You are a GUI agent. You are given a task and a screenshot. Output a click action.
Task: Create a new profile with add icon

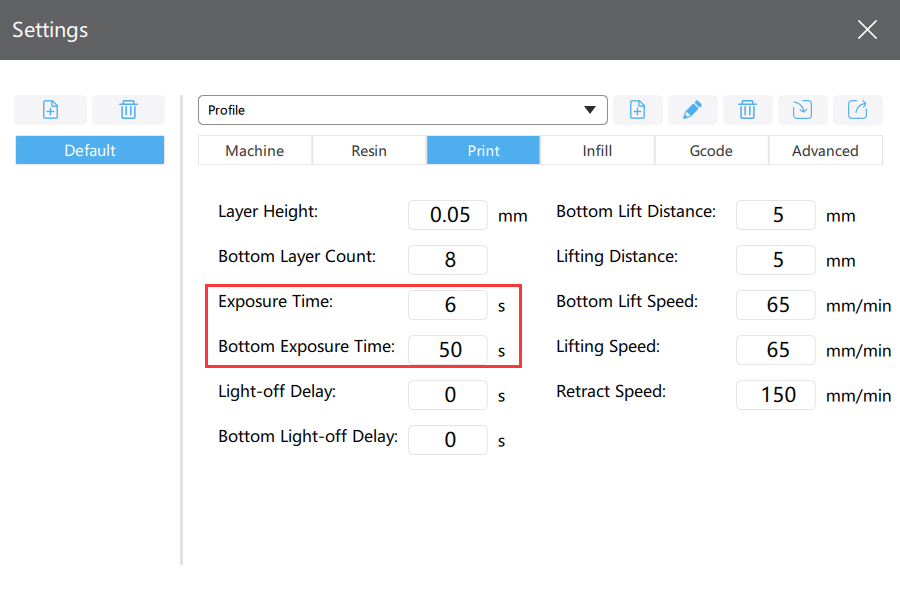point(638,110)
